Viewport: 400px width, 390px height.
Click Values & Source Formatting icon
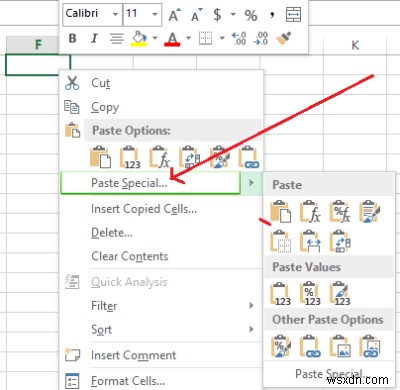[340, 294]
